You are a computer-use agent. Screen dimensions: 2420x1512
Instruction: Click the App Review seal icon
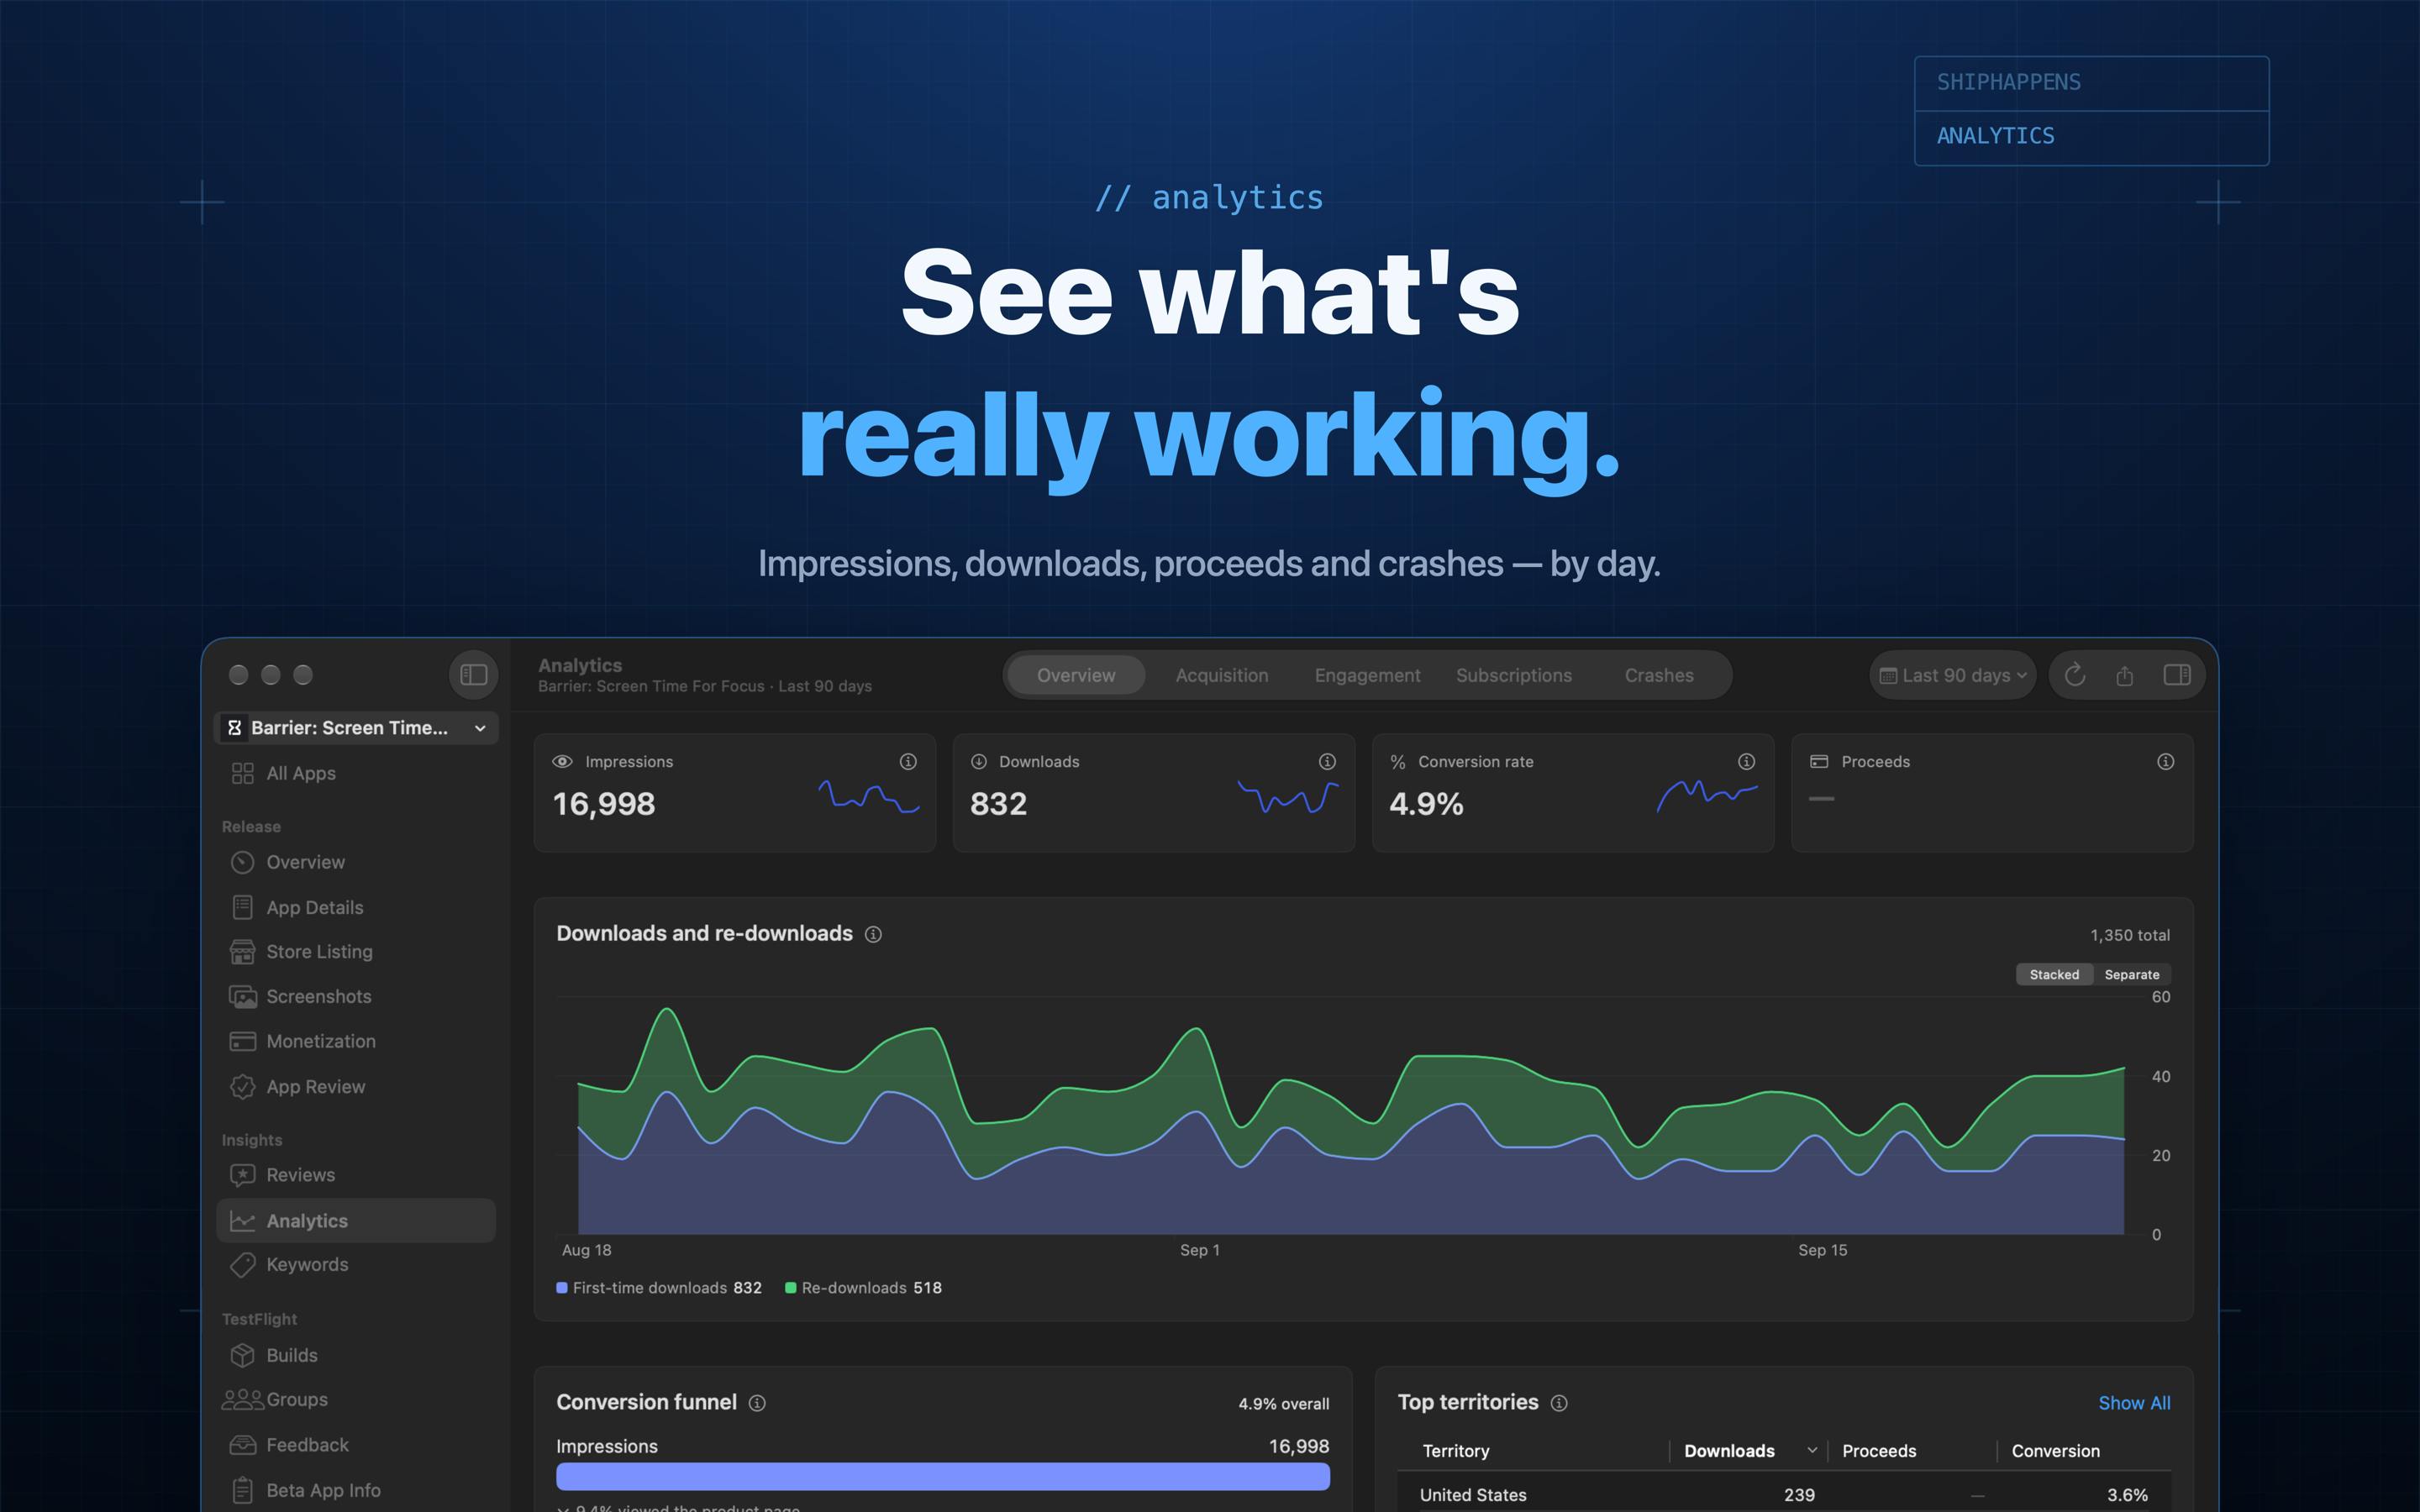pyautogui.click(x=242, y=1087)
